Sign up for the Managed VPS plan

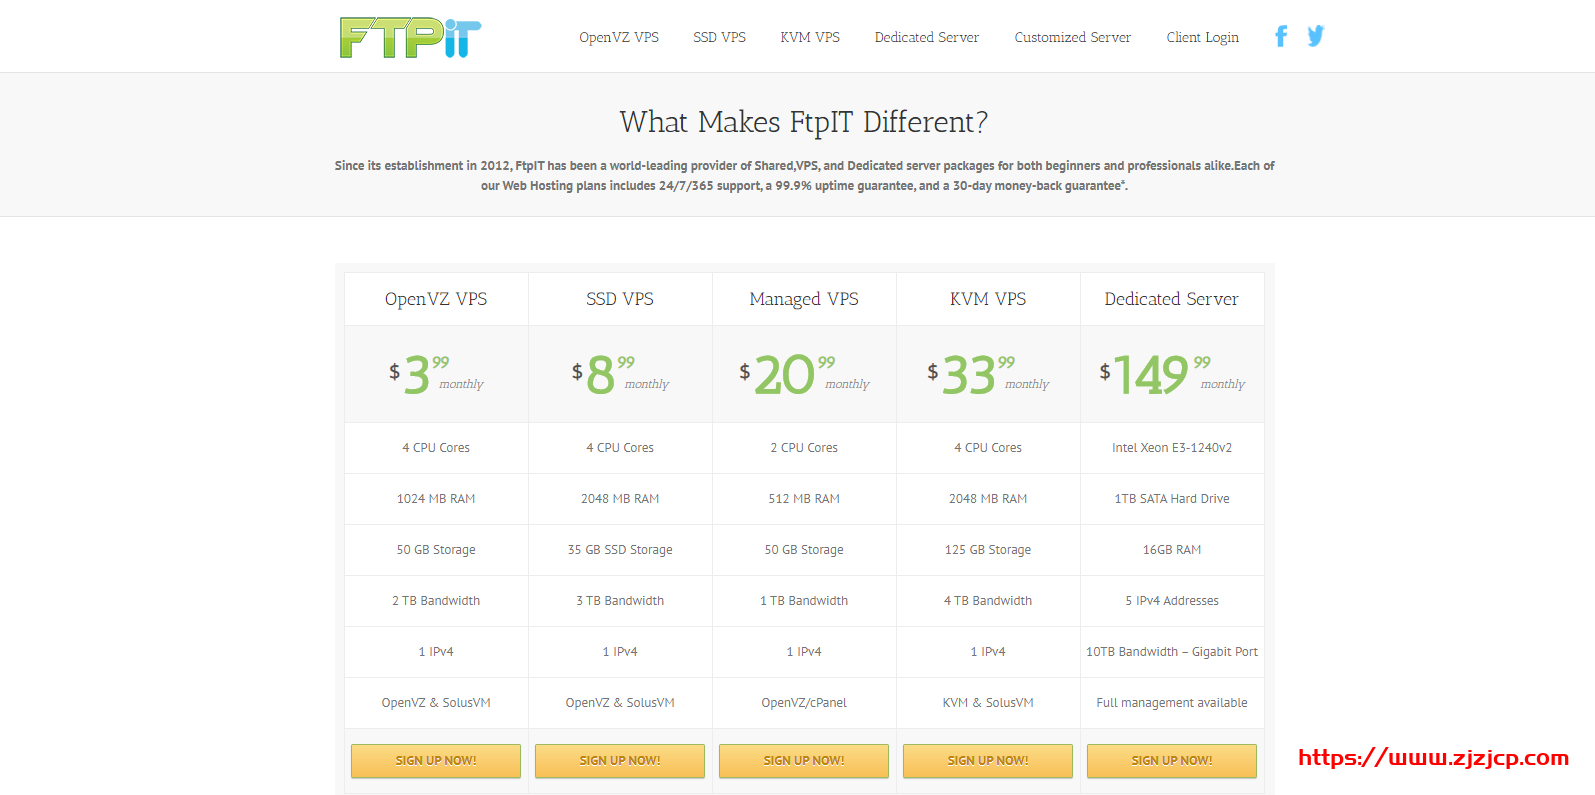(804, 761)
